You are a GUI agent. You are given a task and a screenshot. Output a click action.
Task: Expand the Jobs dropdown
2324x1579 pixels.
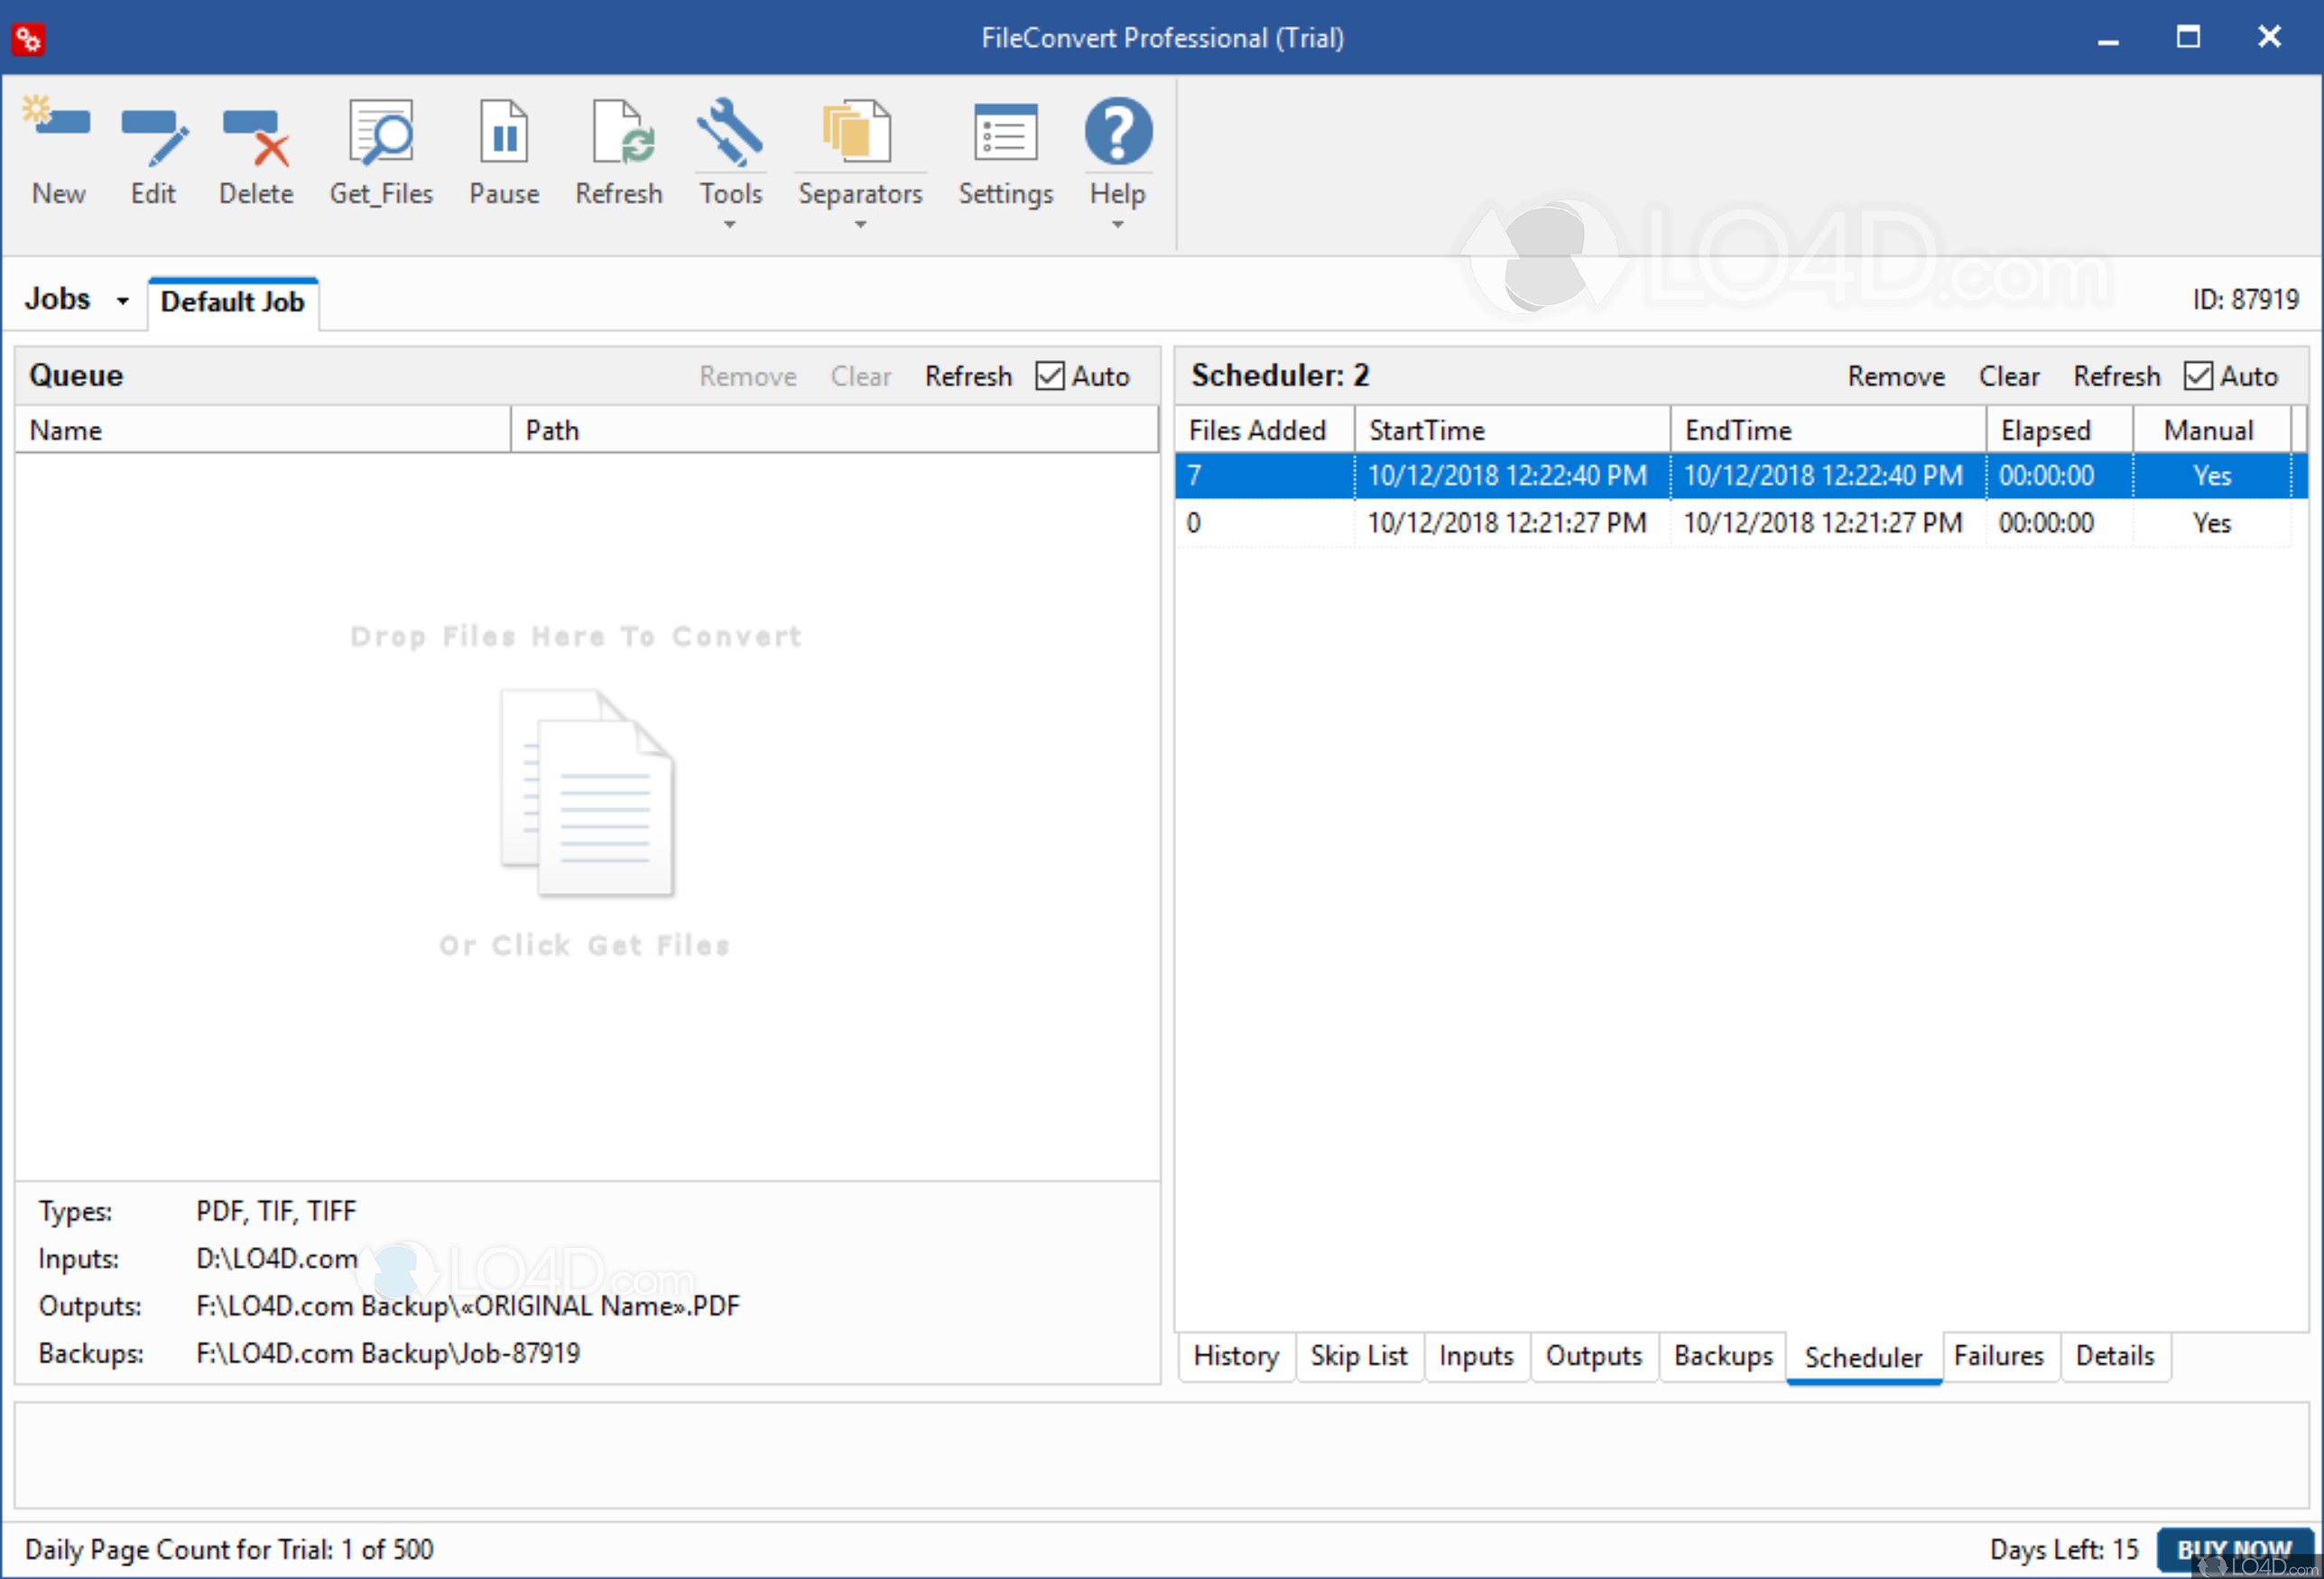[x=122, y=299]
